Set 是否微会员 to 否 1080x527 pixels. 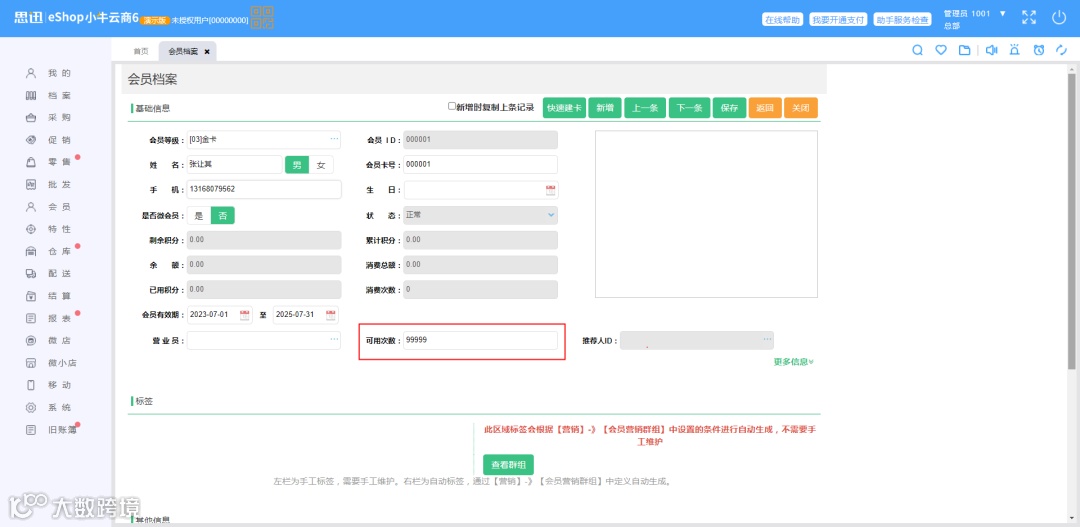coord(222,216)
